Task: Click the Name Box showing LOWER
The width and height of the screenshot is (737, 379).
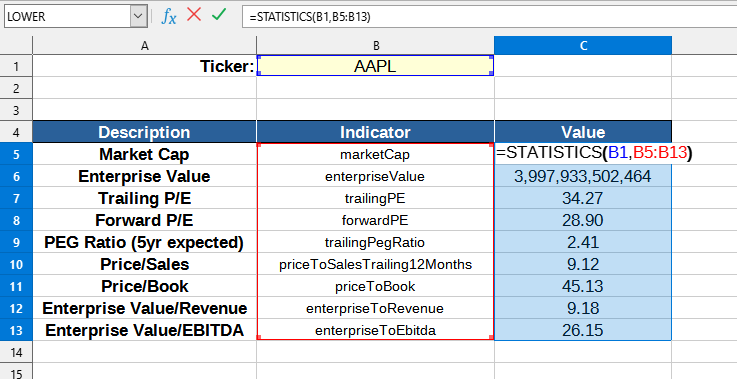Action: click(x=68, y=16)
